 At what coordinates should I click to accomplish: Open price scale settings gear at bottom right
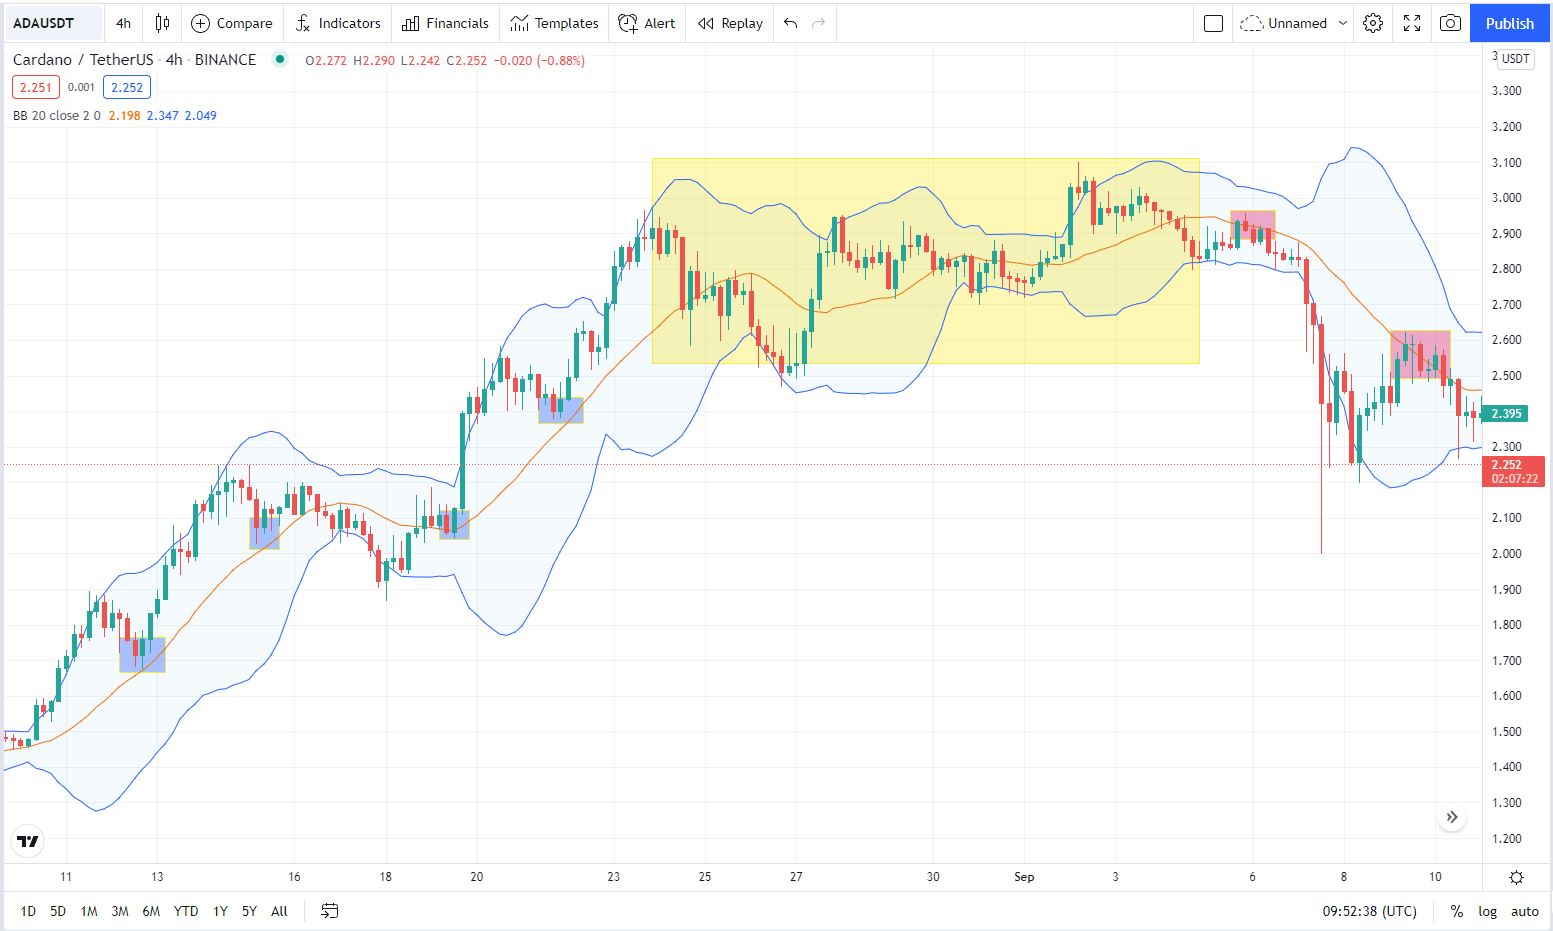(x=1516, y=877)
